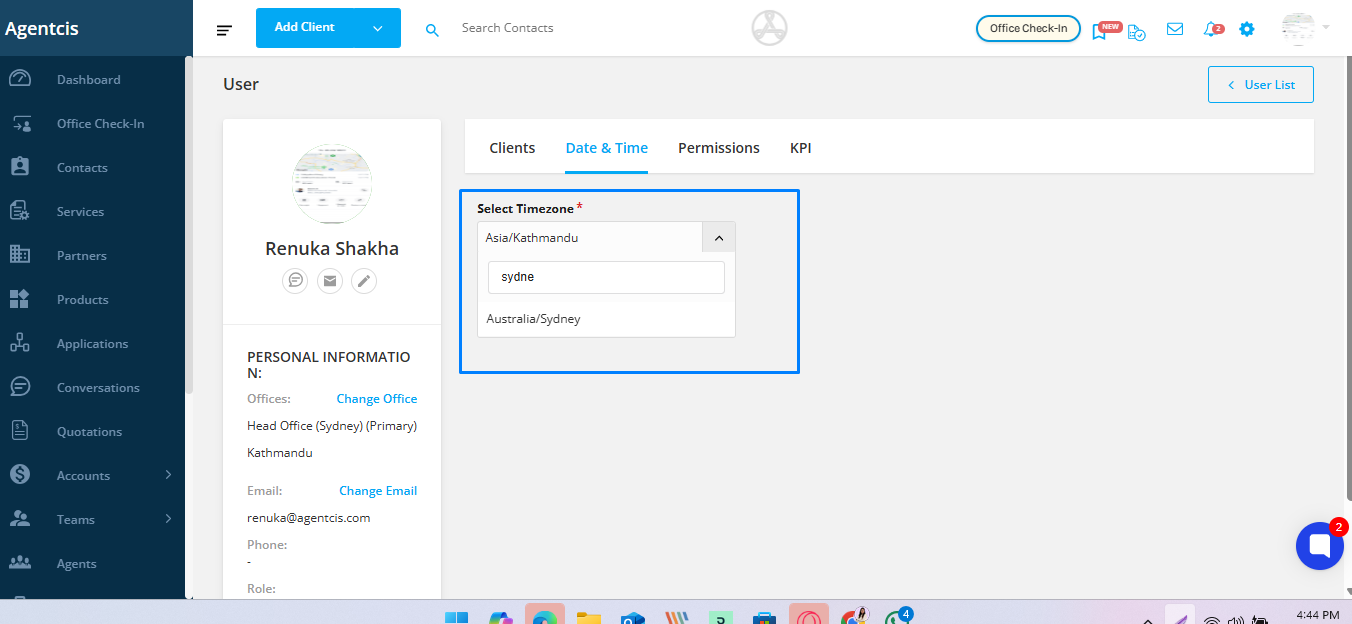Expand the Teams sidebar menu chevron

pyautogui.click(x=168, y=519)
